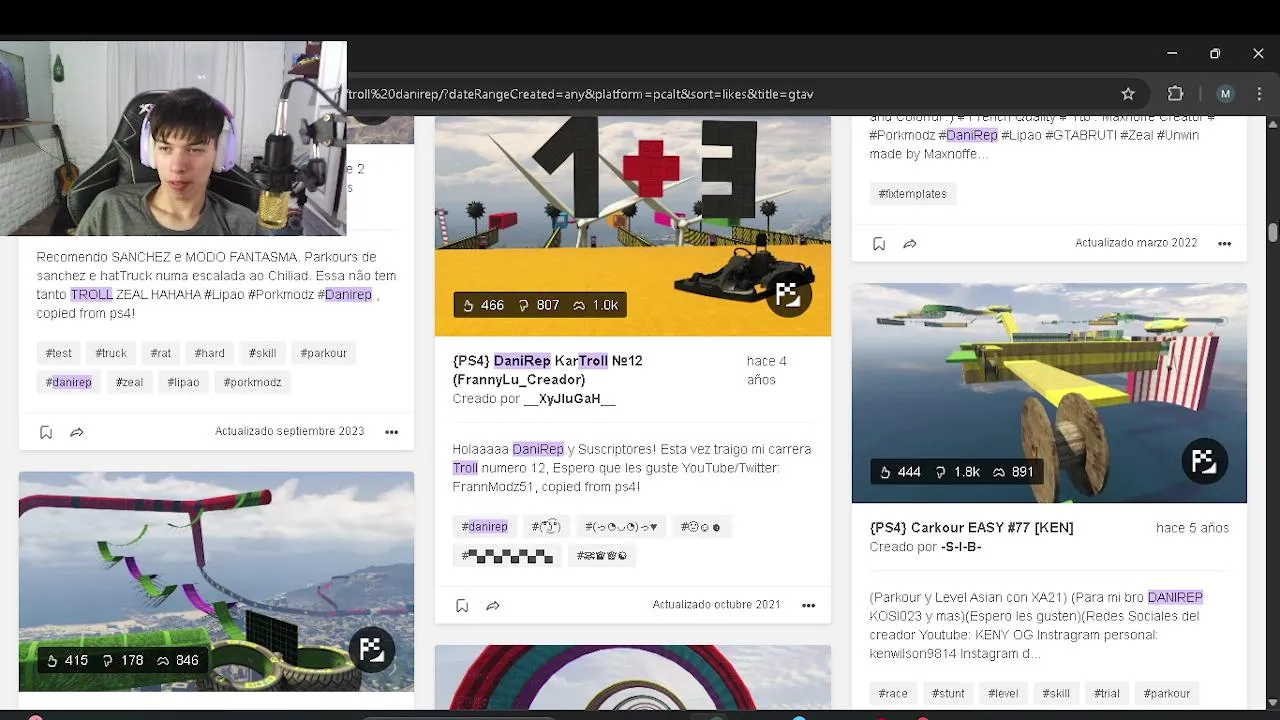This screenshot has height=720, width=1280.
Task: Select the #level tag
Action: pos(1003,693)
